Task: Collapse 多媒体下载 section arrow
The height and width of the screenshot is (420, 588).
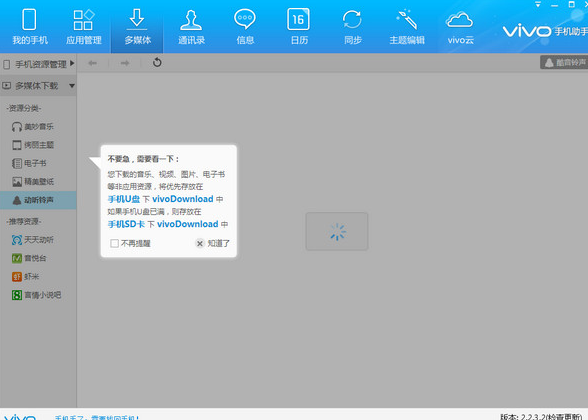Action: (x=72, y=86)
